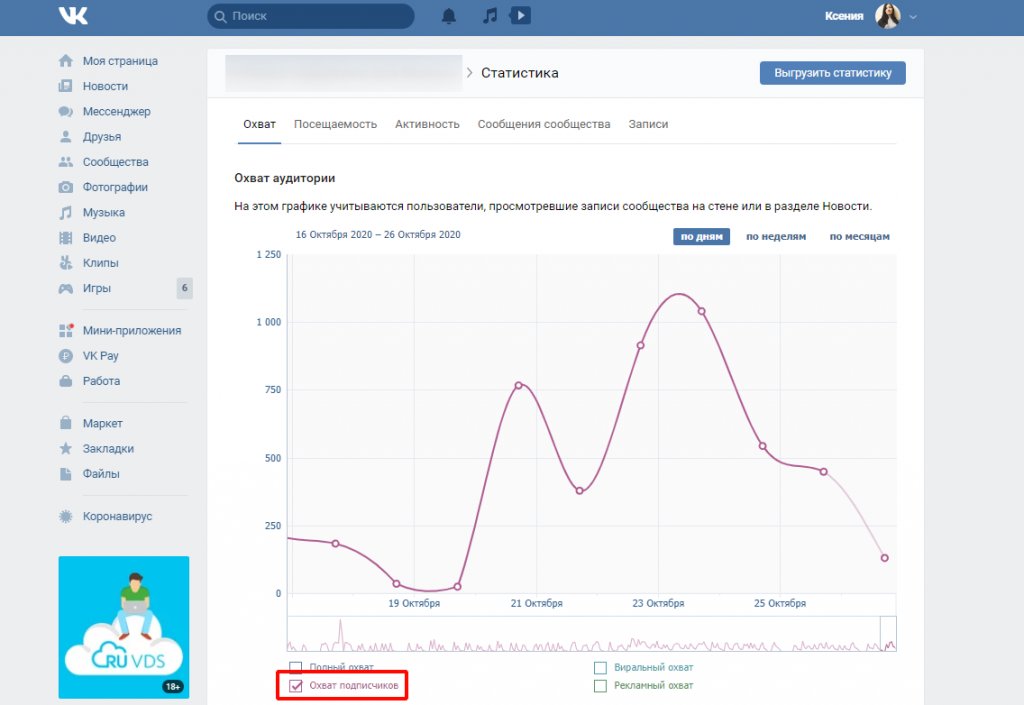1024x705 pixels.
Task: Go to Моя страница home icon
Action: [66, 61]
